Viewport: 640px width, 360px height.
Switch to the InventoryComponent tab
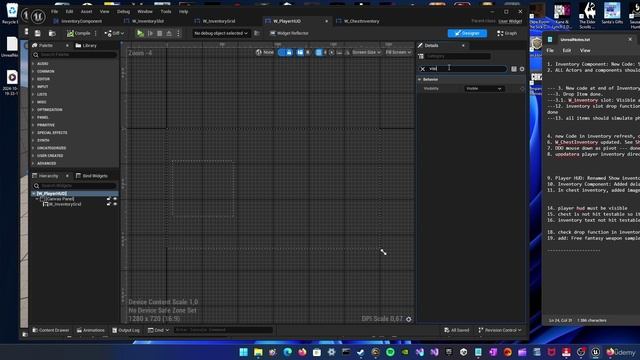coord(81,21)
